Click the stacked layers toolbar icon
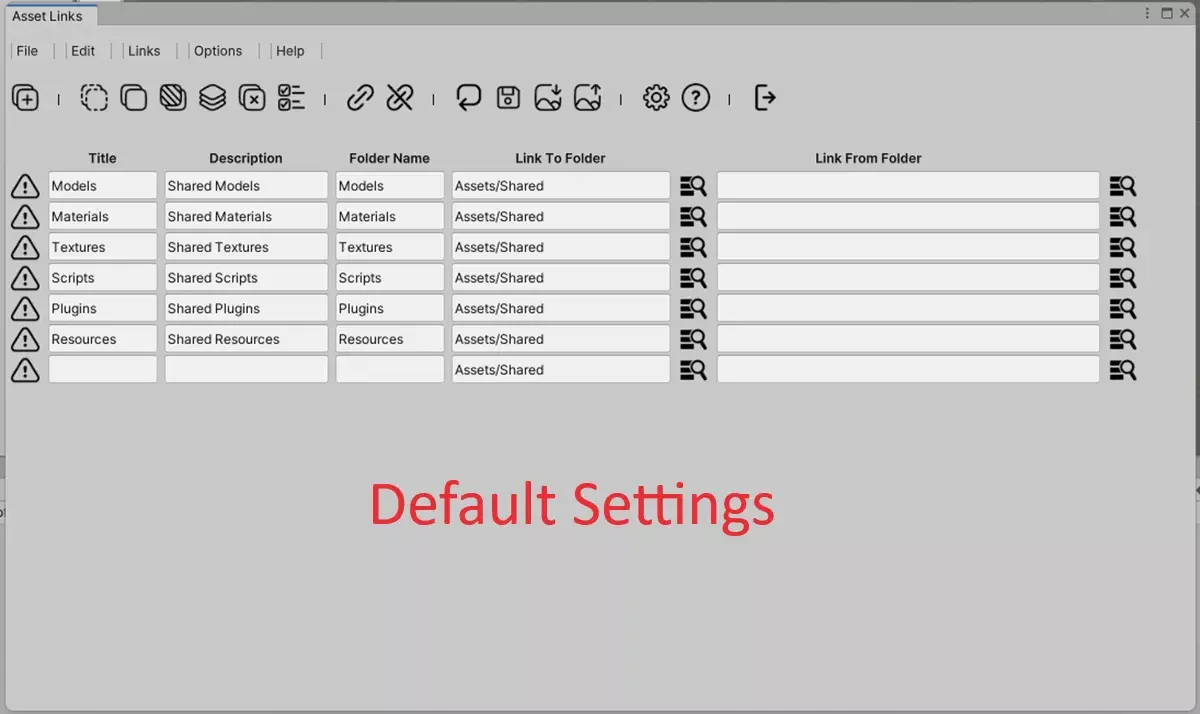Viewport: 1200px width, 714px height. [x=212, y=98]
